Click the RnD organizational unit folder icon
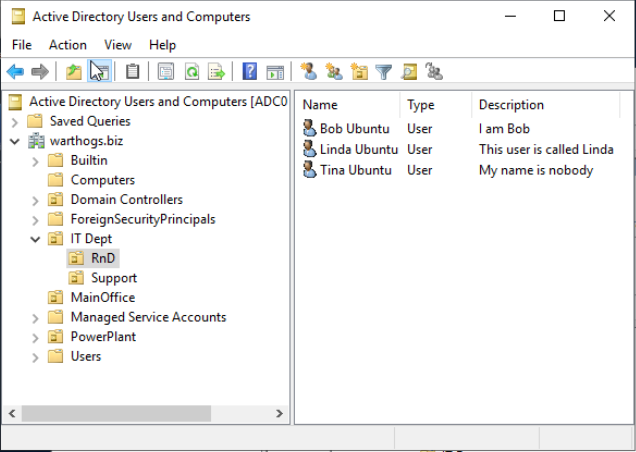Image resolution: width=636 pixels, height=452 pixels. coord(76,258)
